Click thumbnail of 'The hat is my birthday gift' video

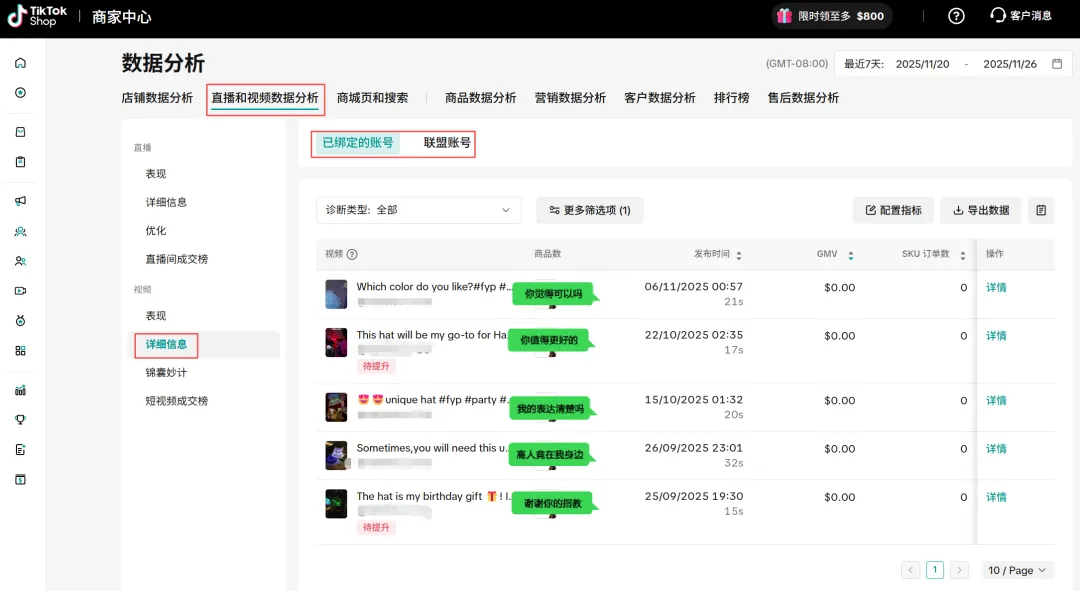336,503
